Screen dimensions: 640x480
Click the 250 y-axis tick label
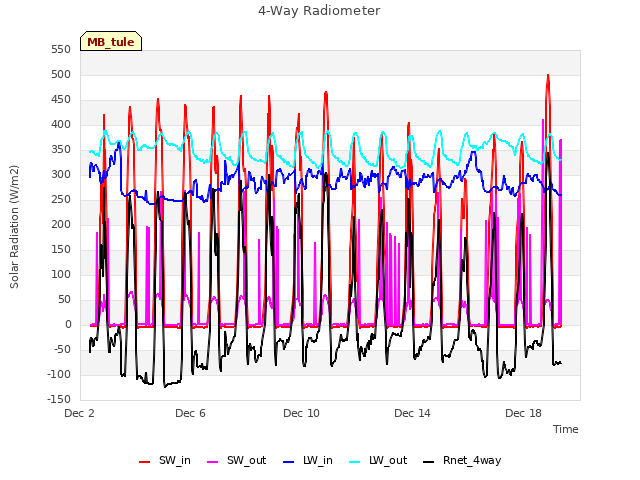[61, 200]
